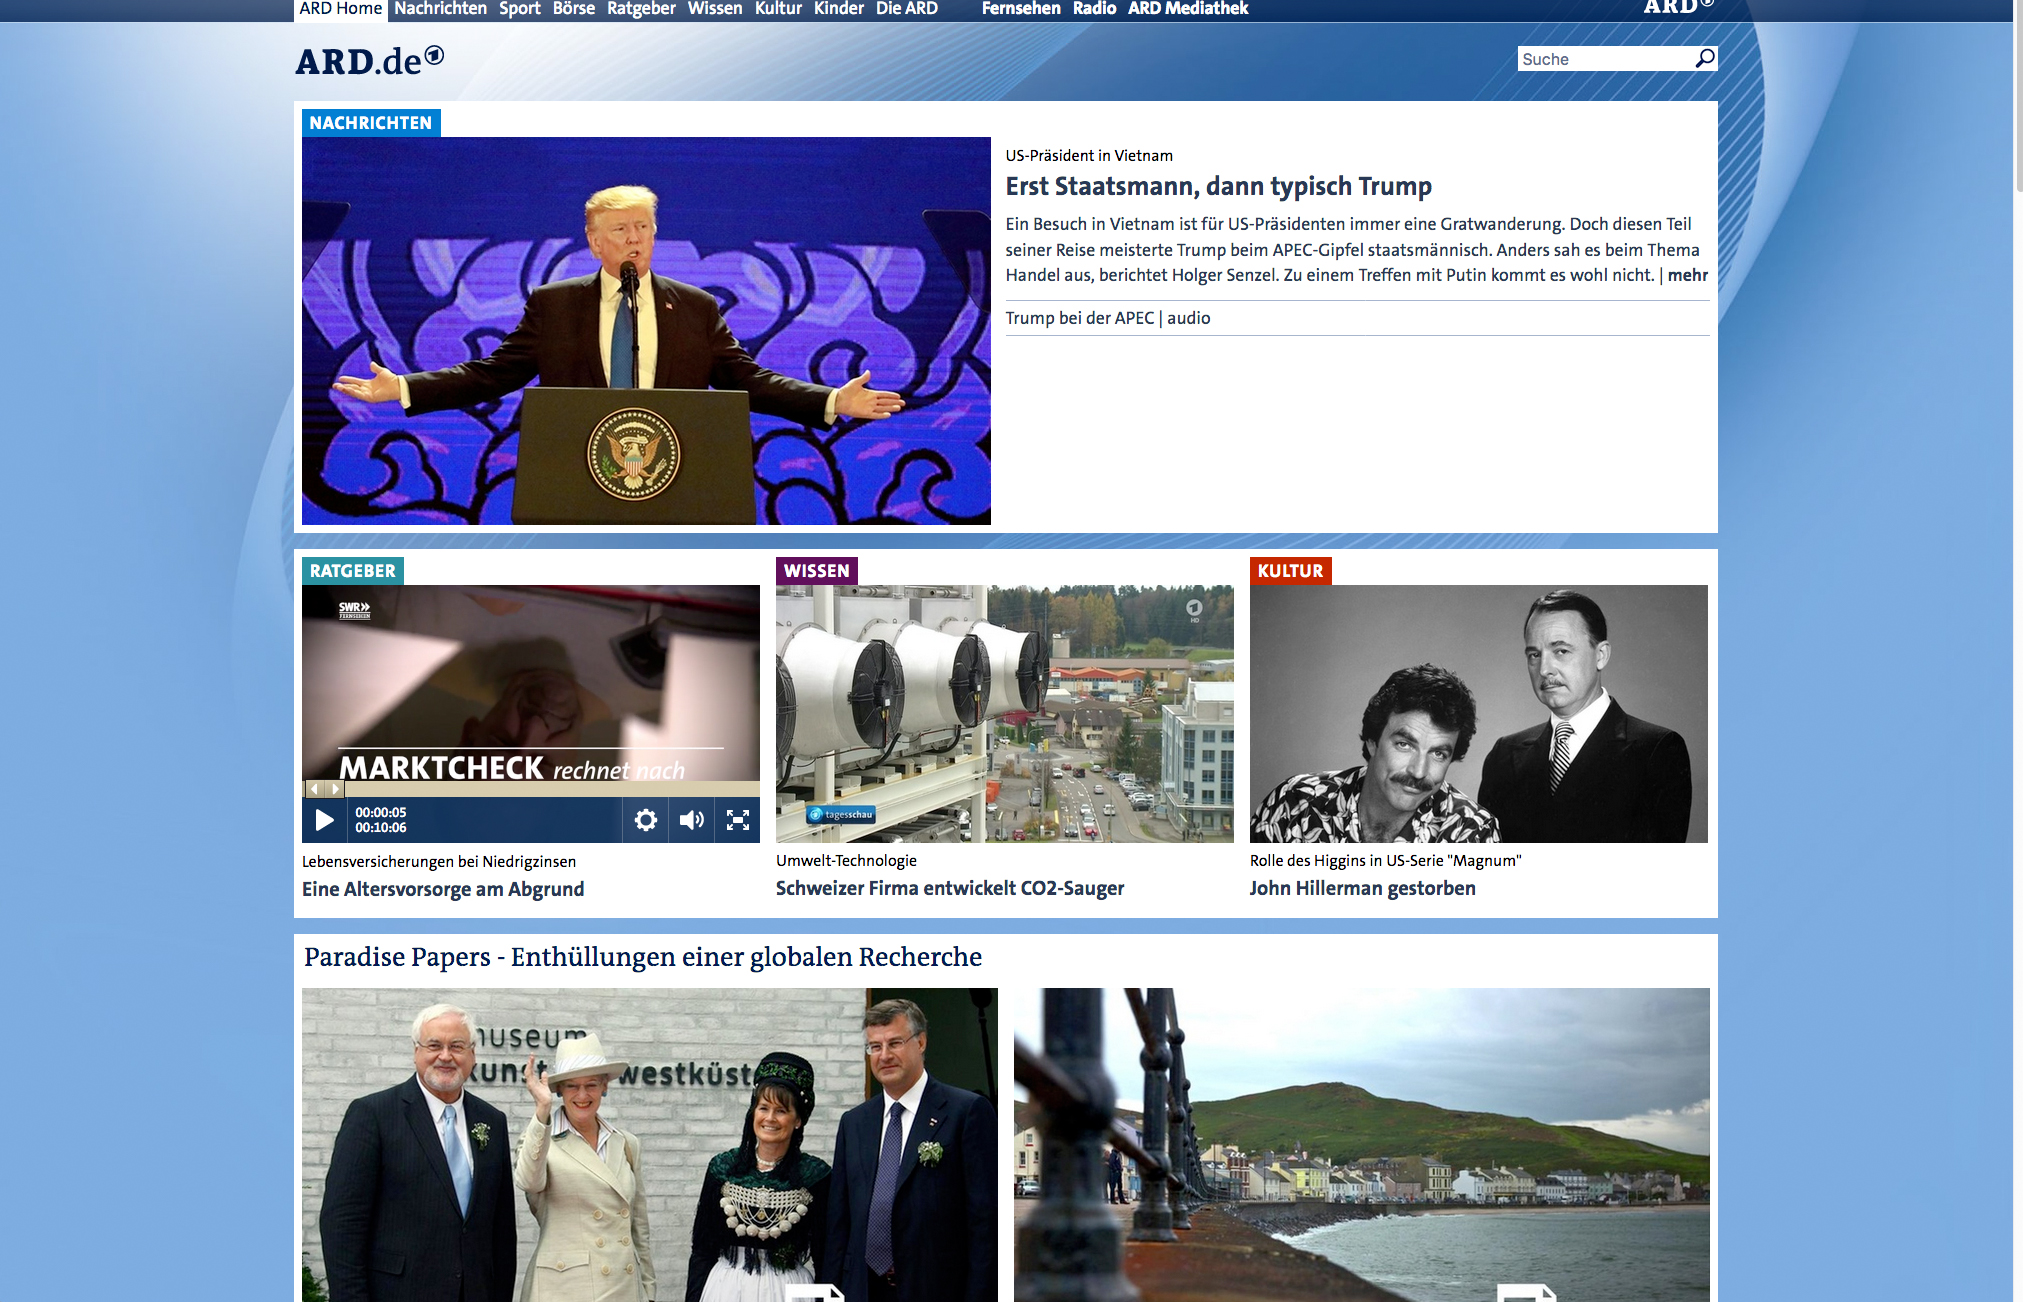Click the NACHRICHTEN section label
Image resolution: width=2023 pixels, height=1302 pixels.
[371, 123]
